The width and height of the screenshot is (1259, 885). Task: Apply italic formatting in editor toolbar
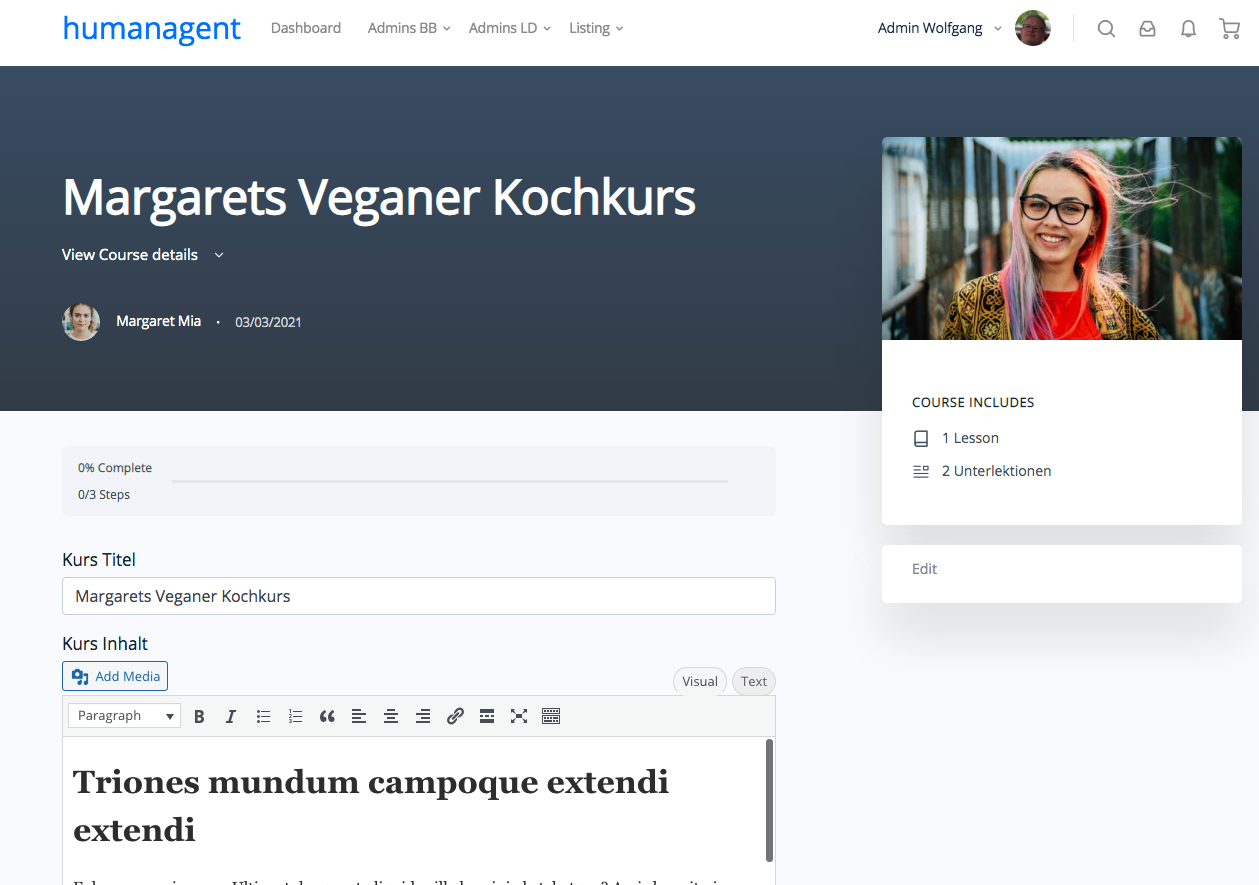click(x=231, y=716)
